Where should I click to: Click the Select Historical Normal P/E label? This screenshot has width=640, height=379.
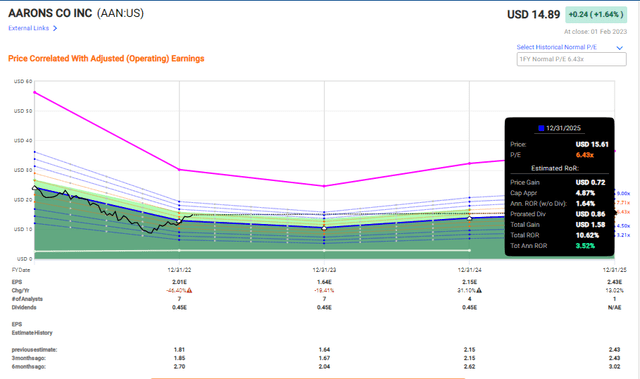point(556,47)
